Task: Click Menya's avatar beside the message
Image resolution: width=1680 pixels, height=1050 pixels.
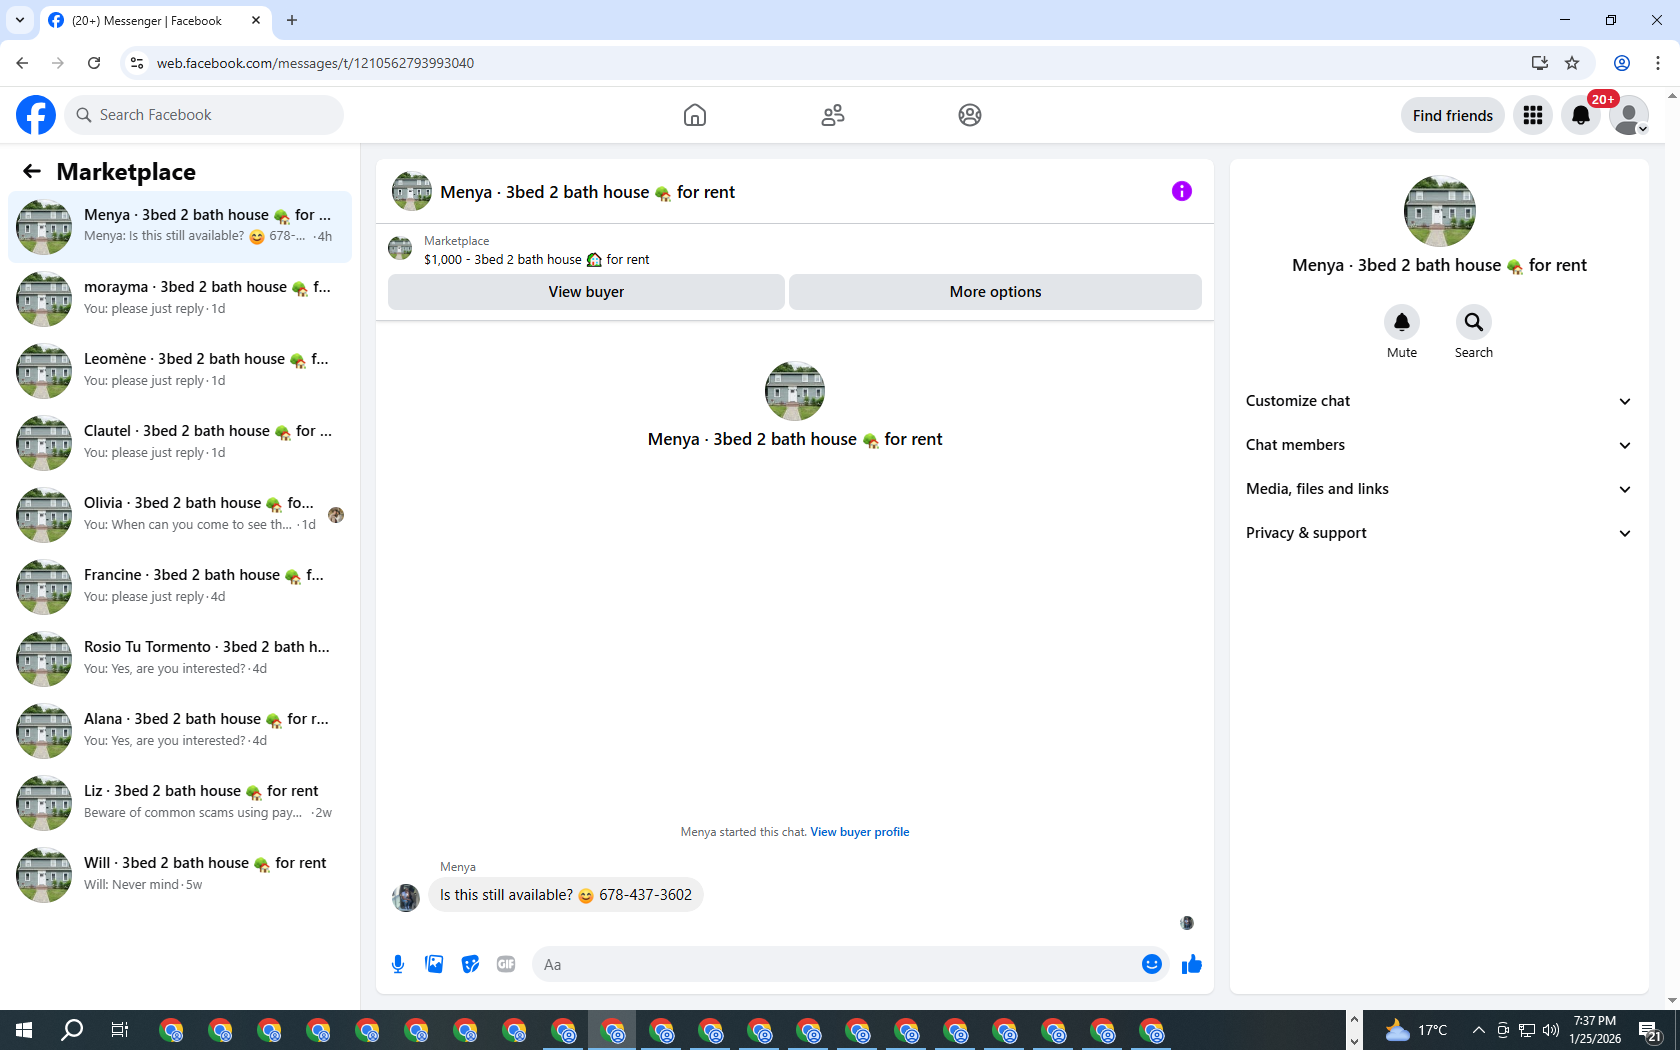Action: click(x=406, y=897)
